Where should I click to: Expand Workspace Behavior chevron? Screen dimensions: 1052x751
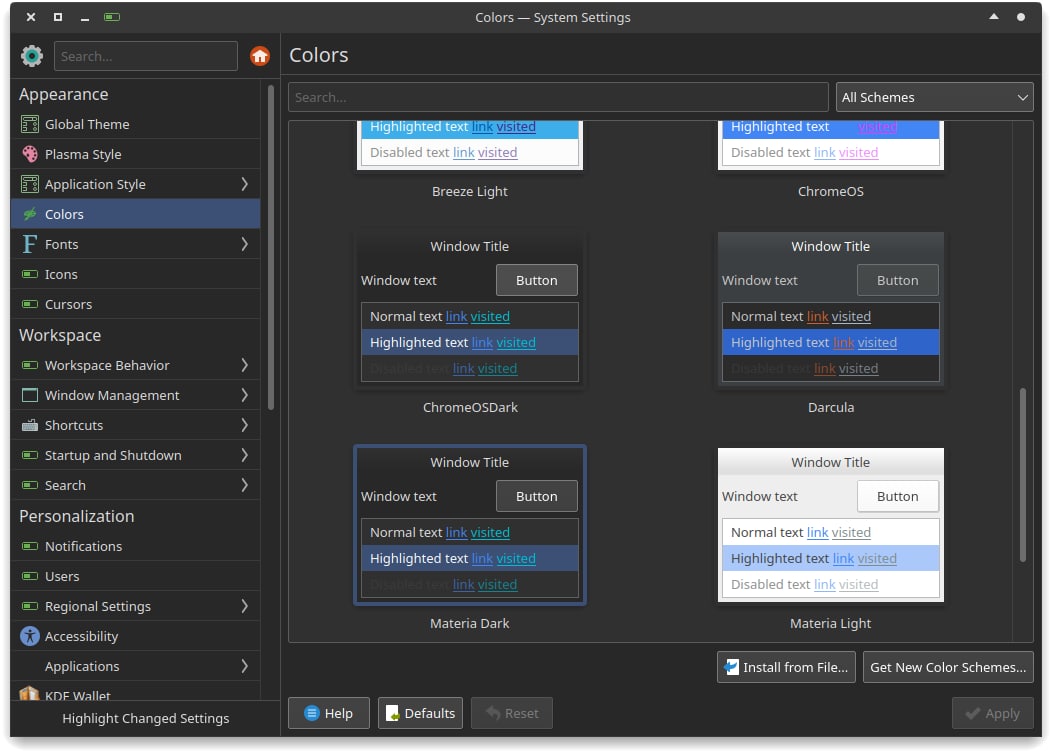pos(244,365)
